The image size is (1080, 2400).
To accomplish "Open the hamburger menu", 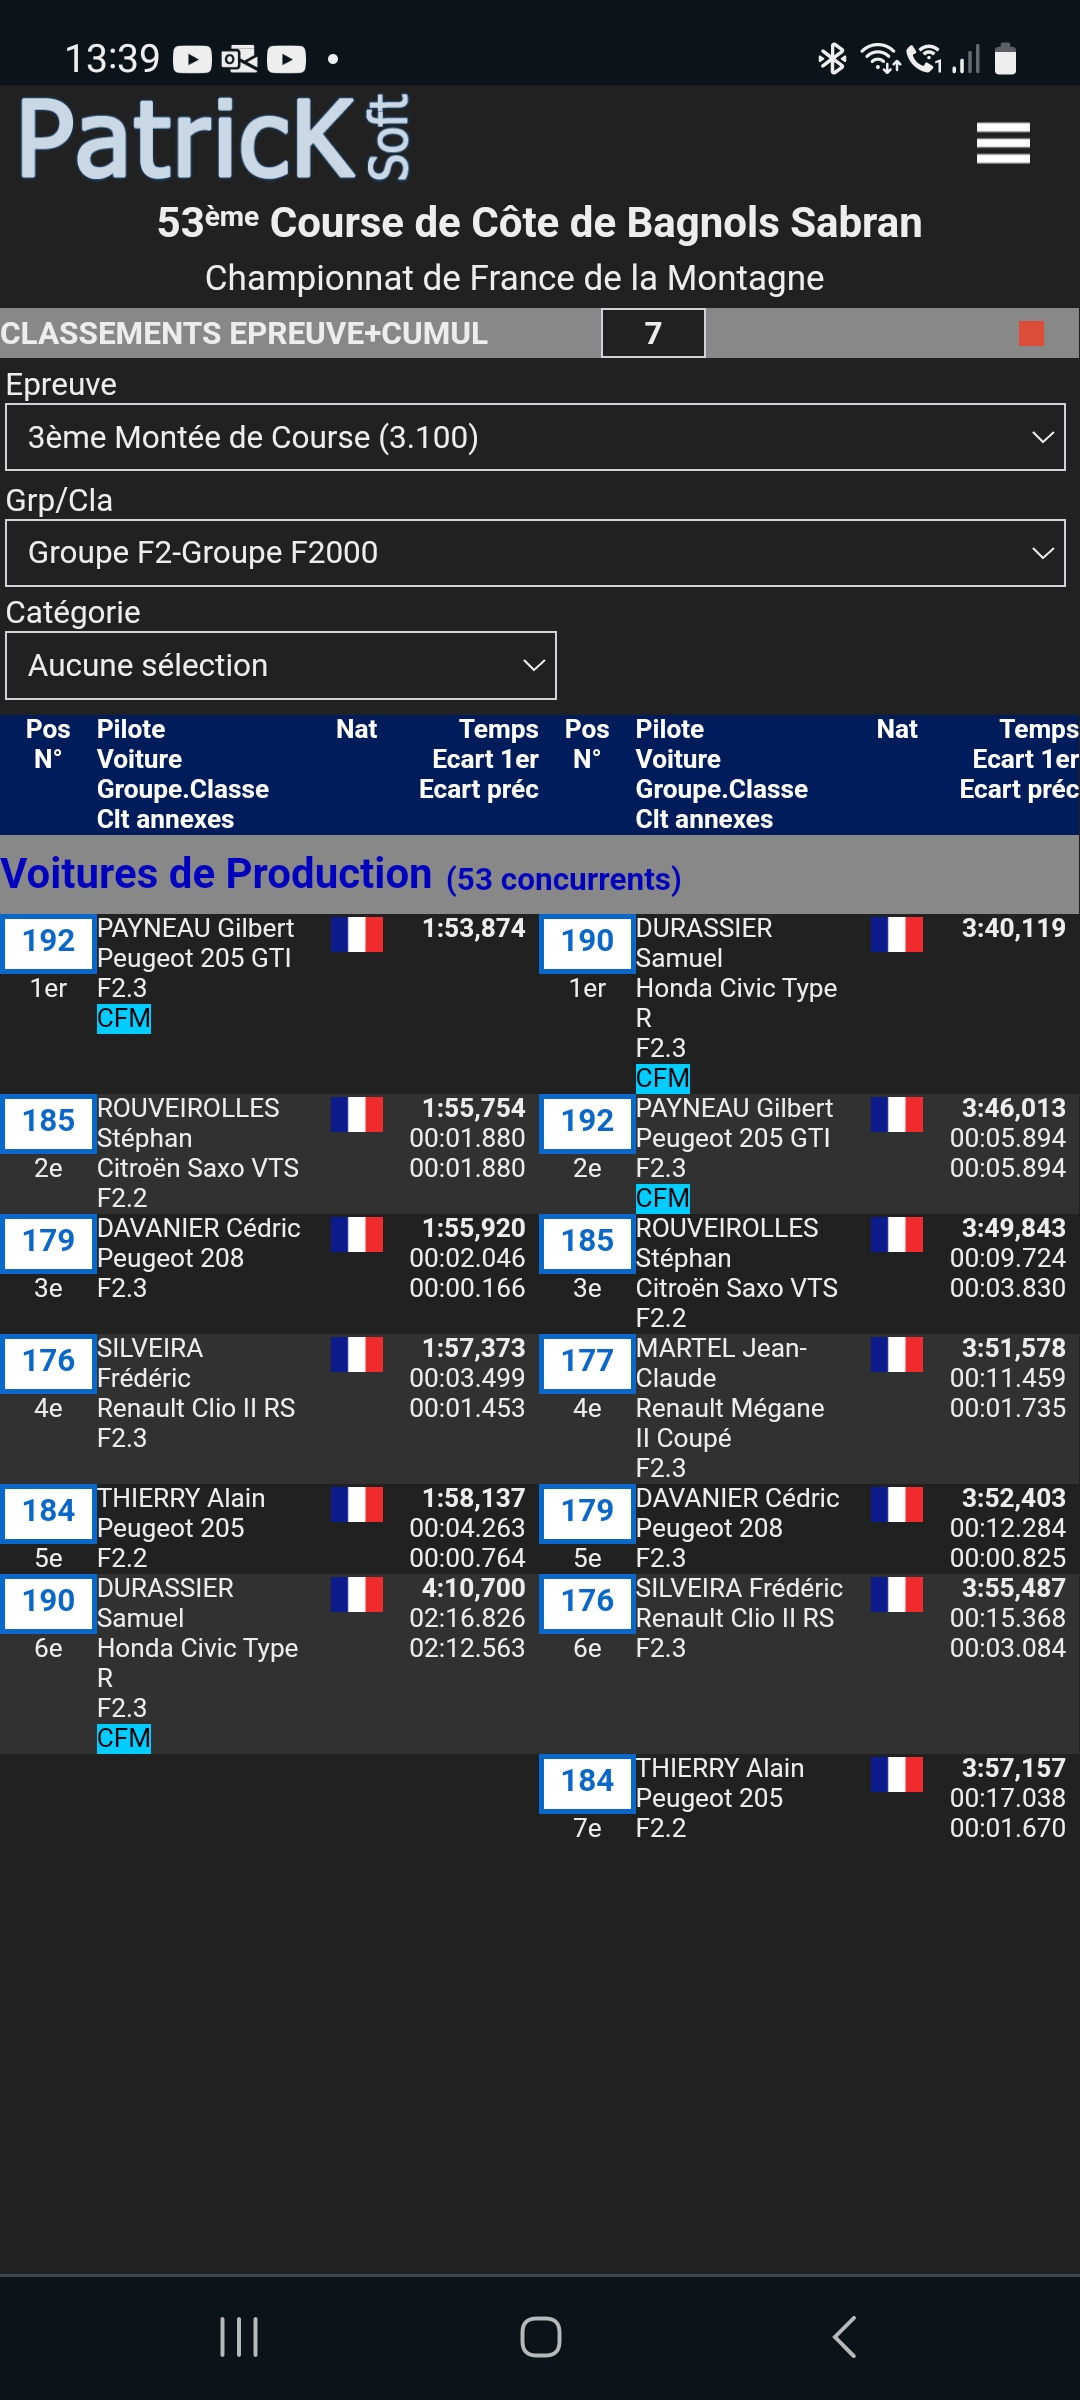I will click(x=1003, y=143).
